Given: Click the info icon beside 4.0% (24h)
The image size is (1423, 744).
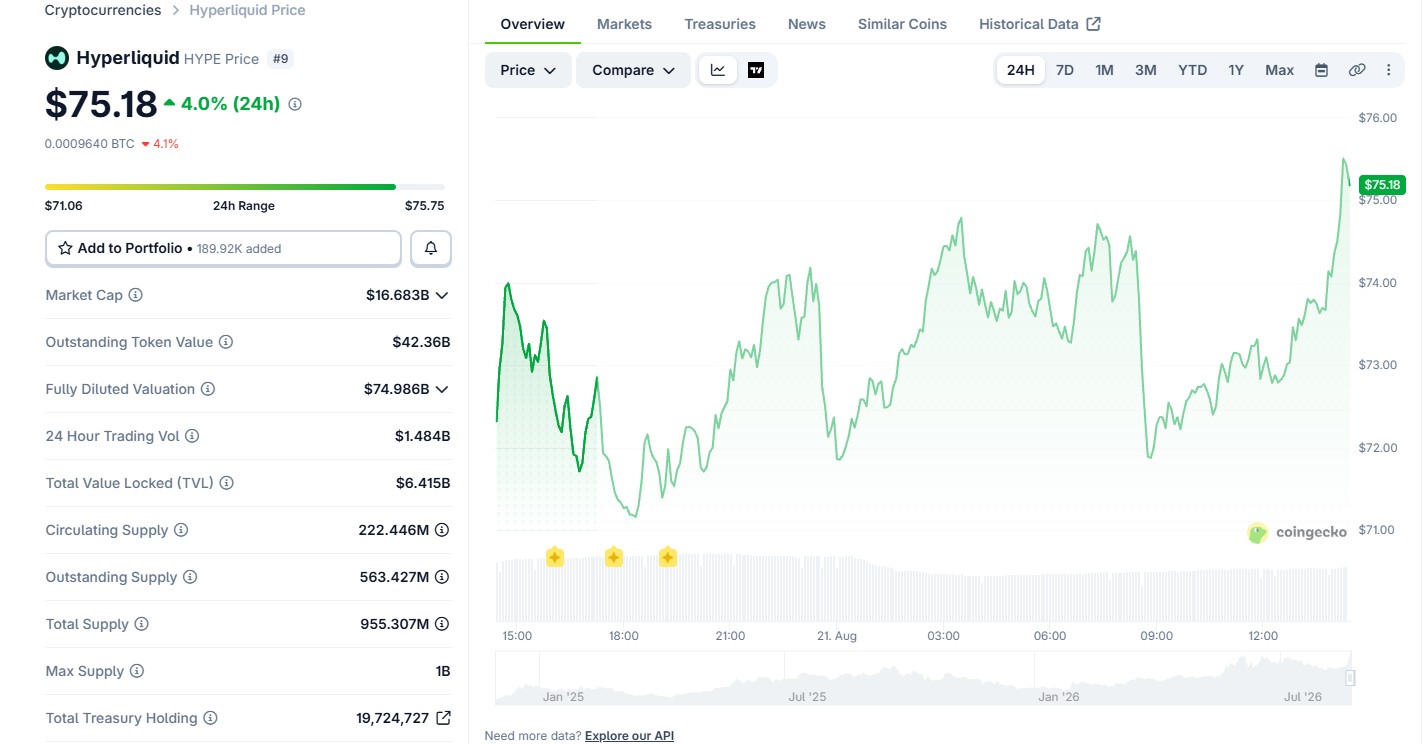Looking at the screenshot, I should click(295, 104).
